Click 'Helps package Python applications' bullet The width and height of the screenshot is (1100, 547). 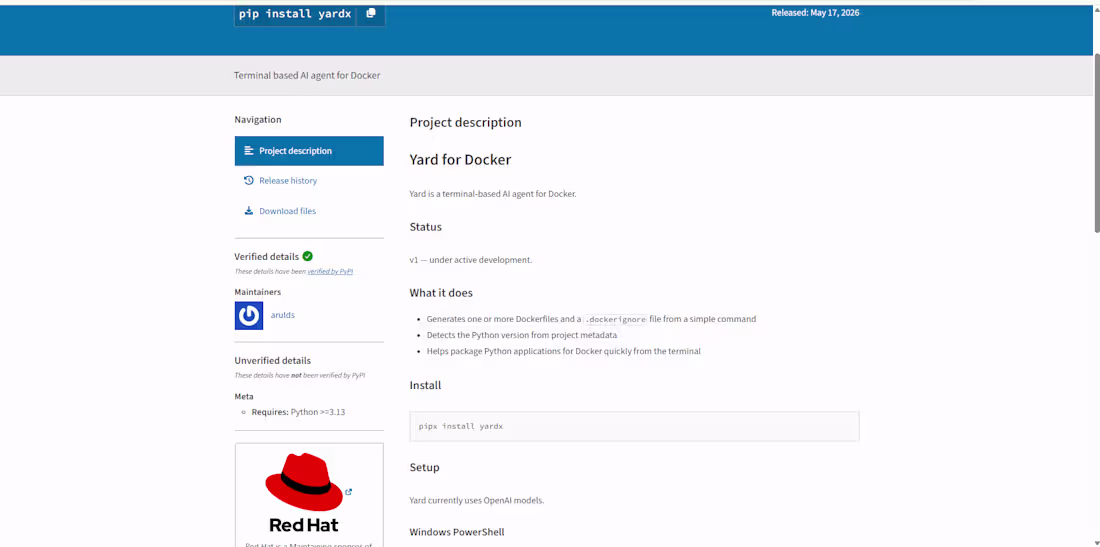563,351
